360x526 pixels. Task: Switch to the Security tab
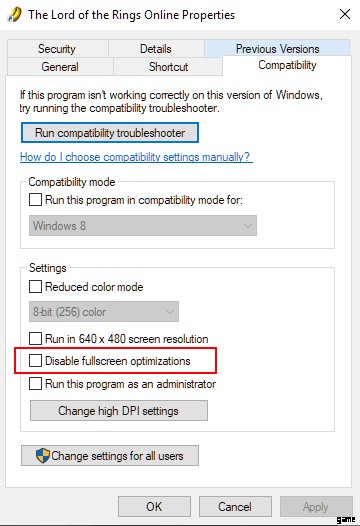[x=57, y=49]
